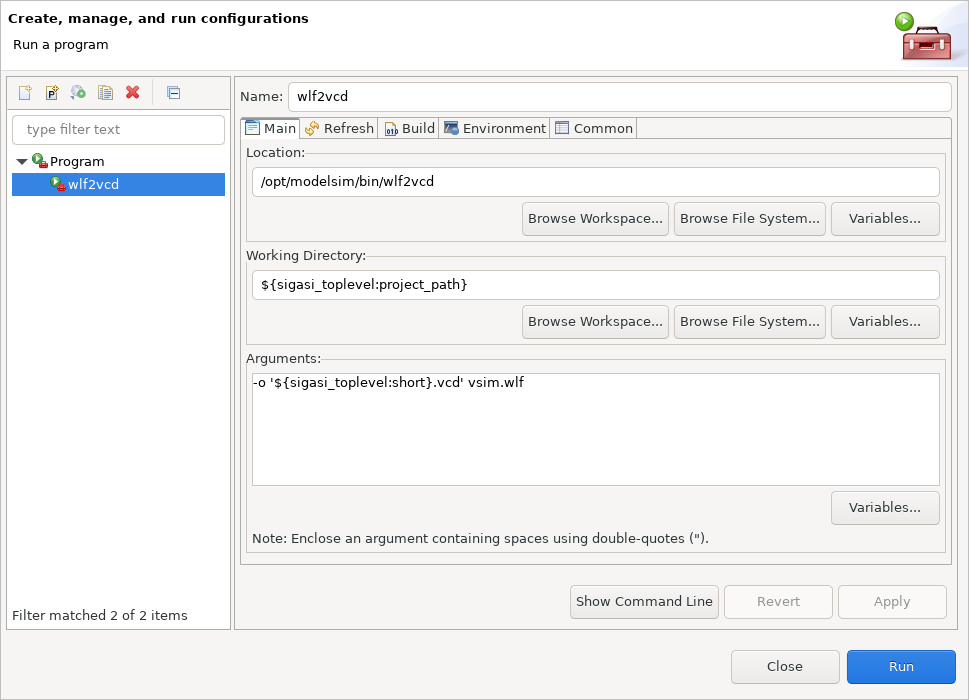Click the double-quotes note text

480,539
